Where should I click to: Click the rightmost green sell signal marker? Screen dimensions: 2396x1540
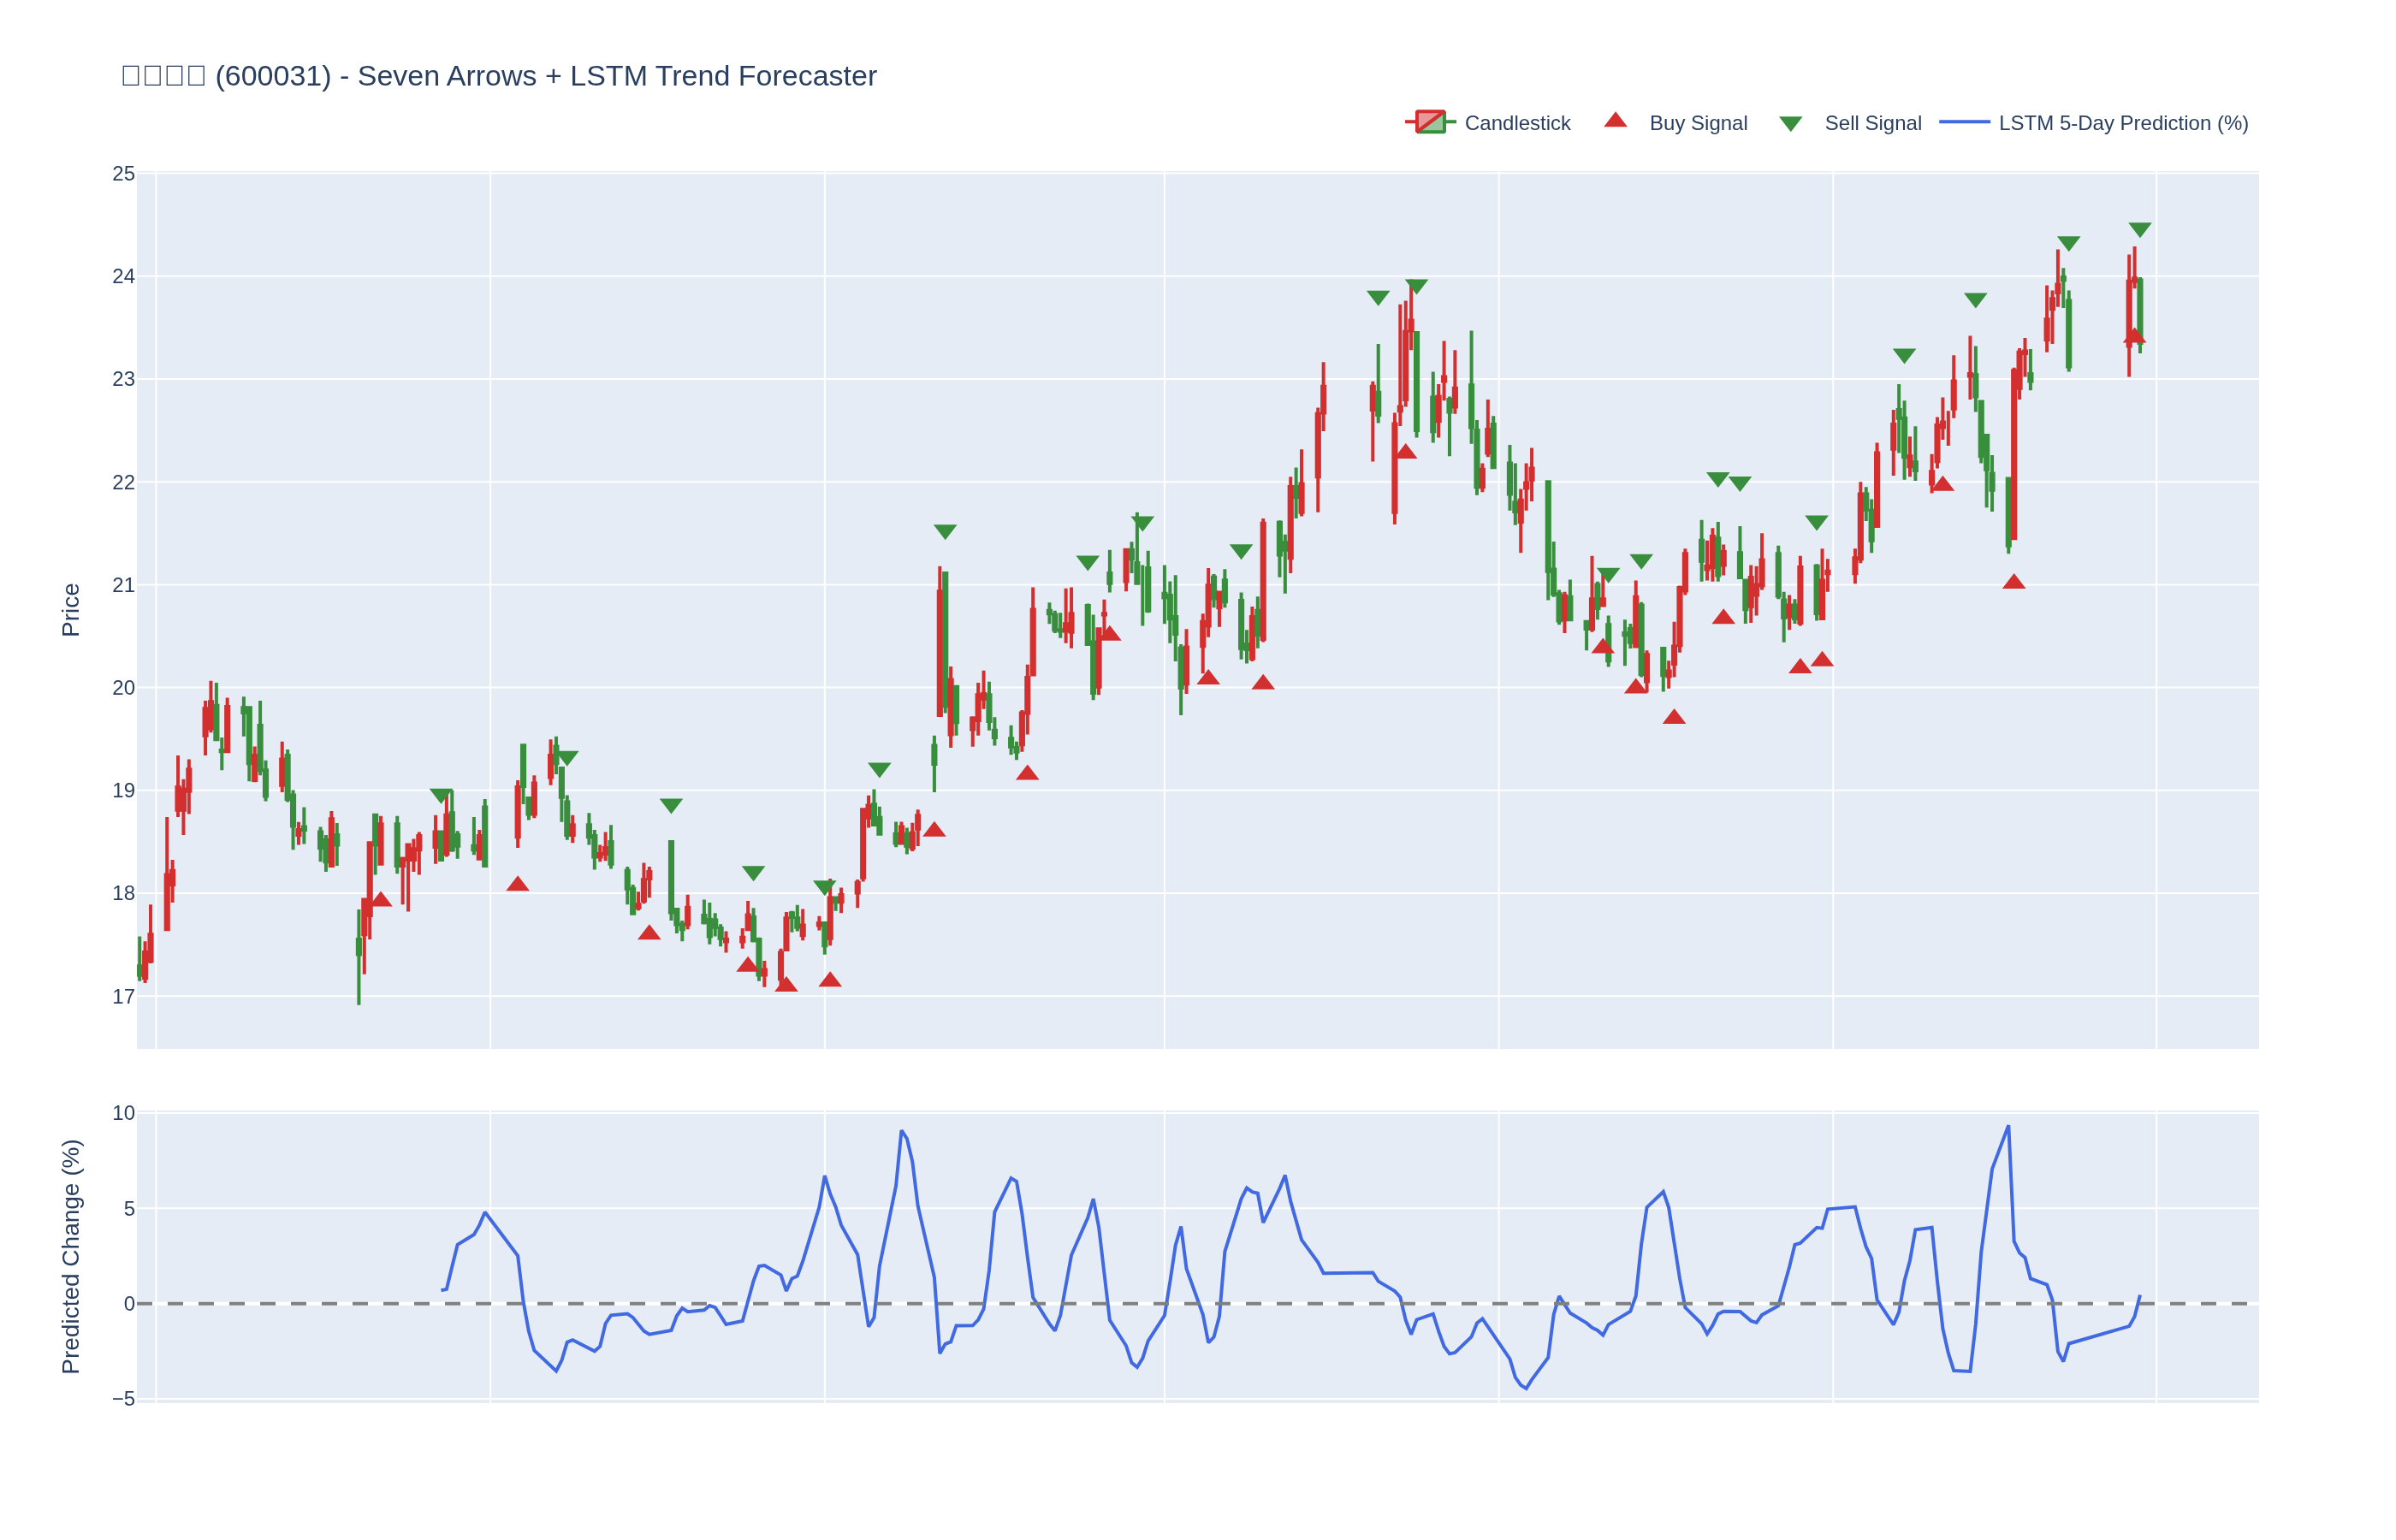2139,229
